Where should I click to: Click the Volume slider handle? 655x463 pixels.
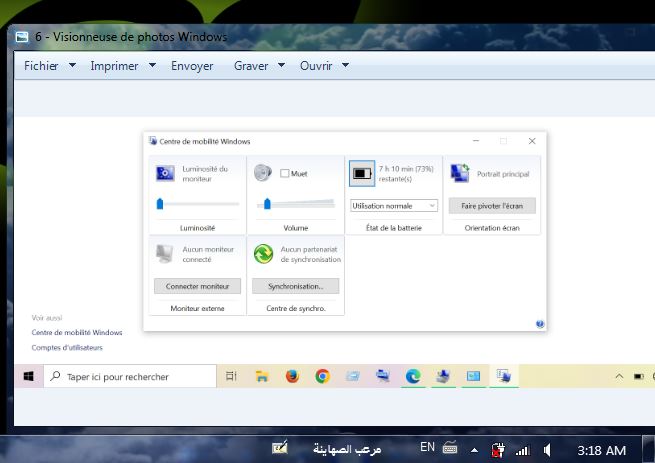(267, 204)
